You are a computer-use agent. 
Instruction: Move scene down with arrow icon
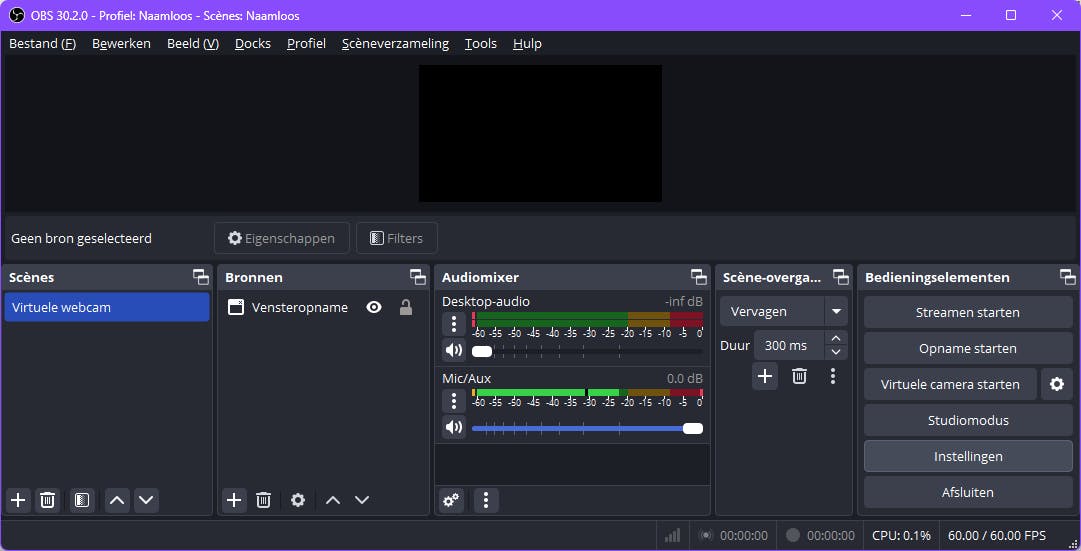tap(146, 500)
